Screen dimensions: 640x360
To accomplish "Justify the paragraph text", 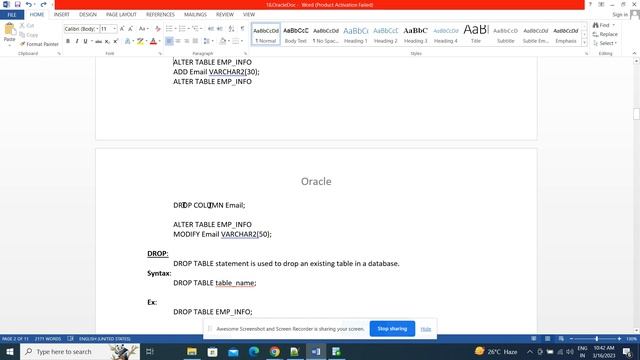I will (x=195, y=41).
